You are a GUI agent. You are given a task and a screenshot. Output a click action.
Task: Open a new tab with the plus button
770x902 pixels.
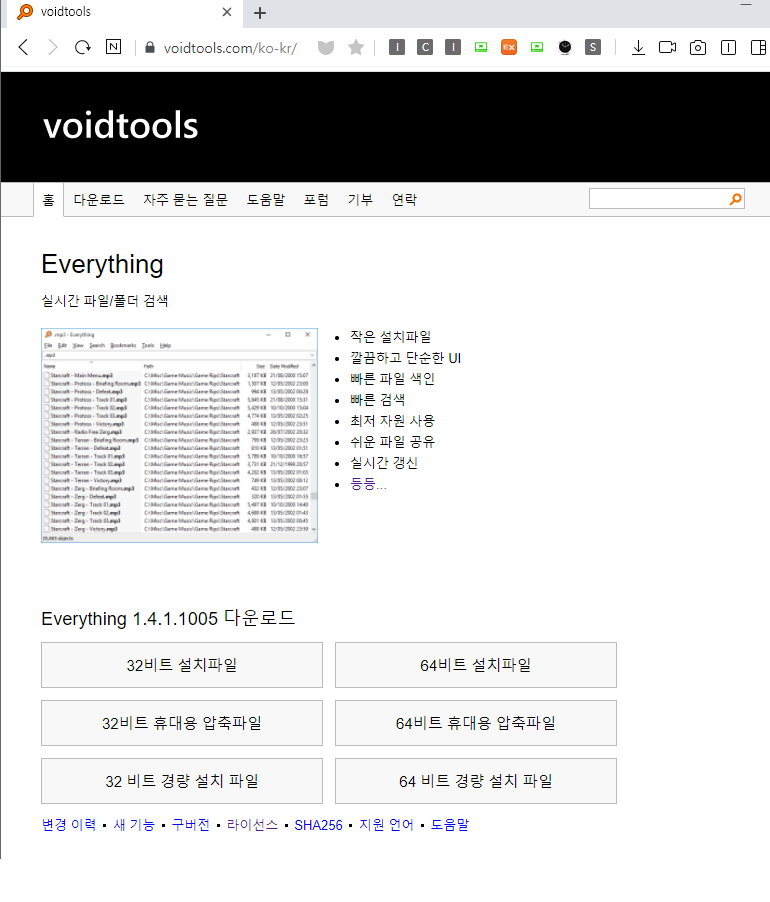260,13
